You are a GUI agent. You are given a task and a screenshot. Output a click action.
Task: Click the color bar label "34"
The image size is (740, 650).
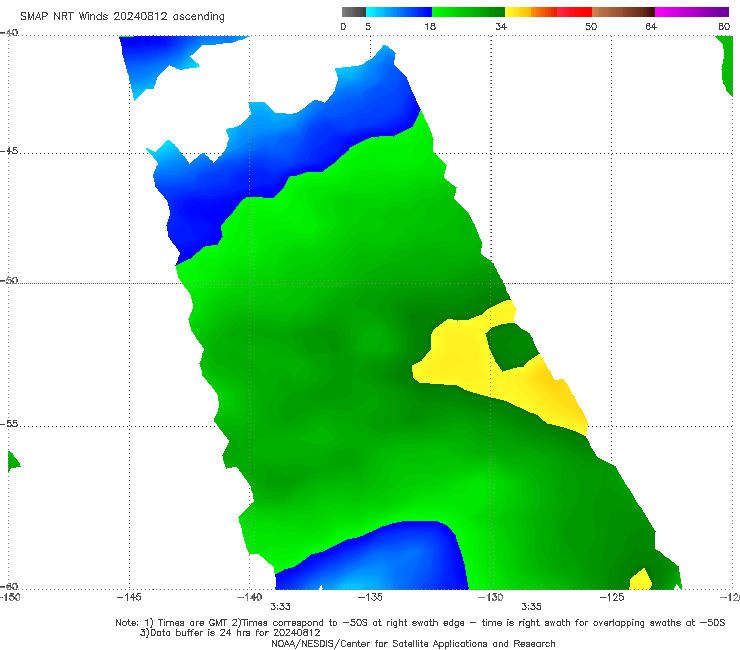coord(501,27)
